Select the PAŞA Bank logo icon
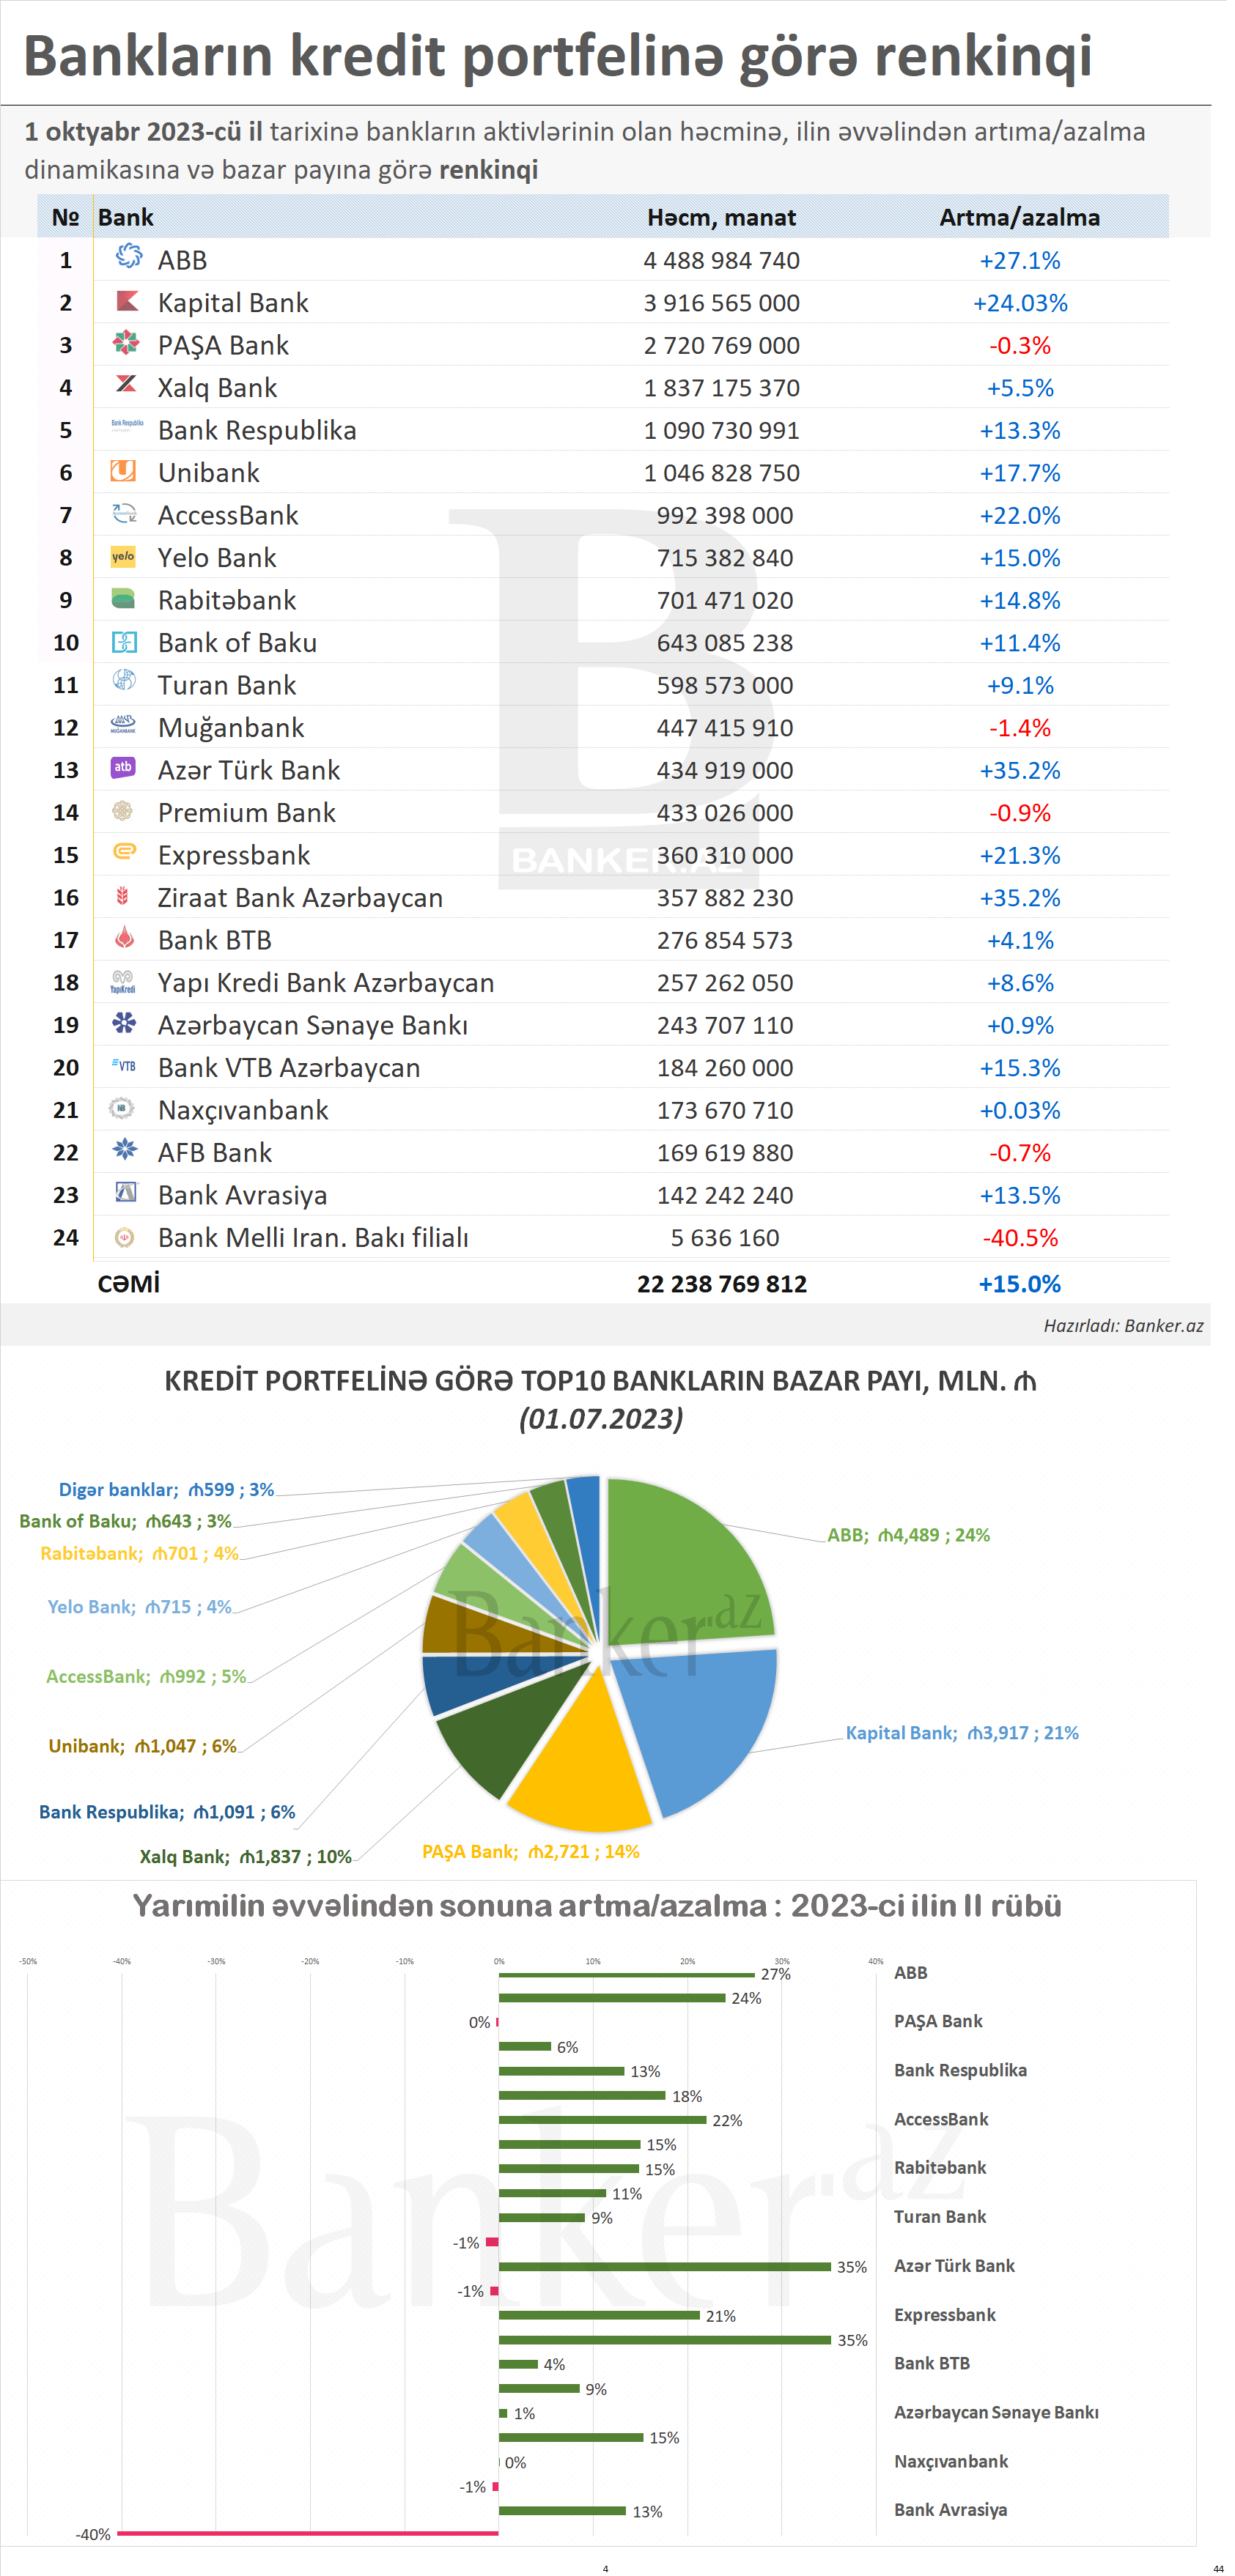Image resolution: width=1235 pixels, height=2576 pixels. 125,344
